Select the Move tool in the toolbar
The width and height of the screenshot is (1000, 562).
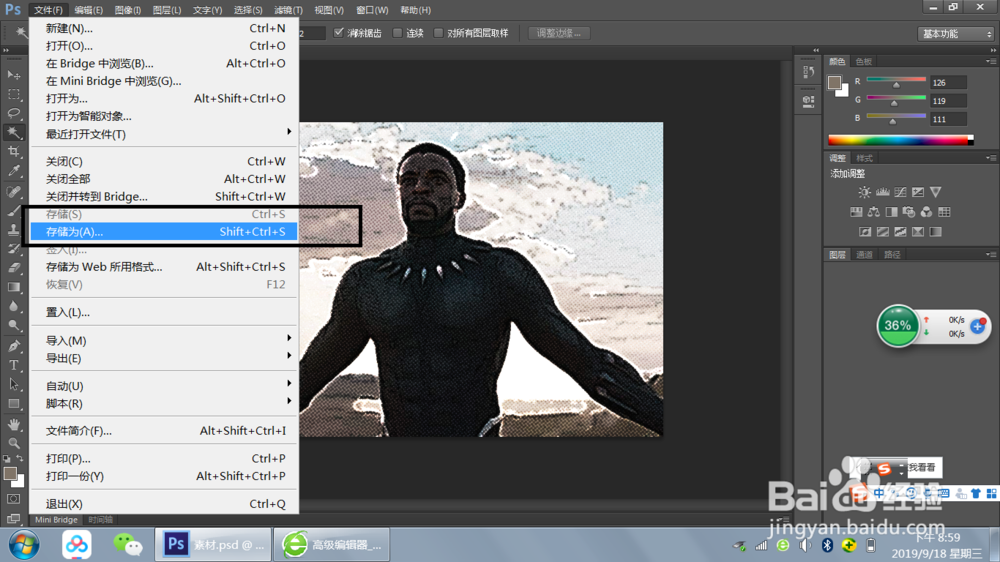pos(13,75)
